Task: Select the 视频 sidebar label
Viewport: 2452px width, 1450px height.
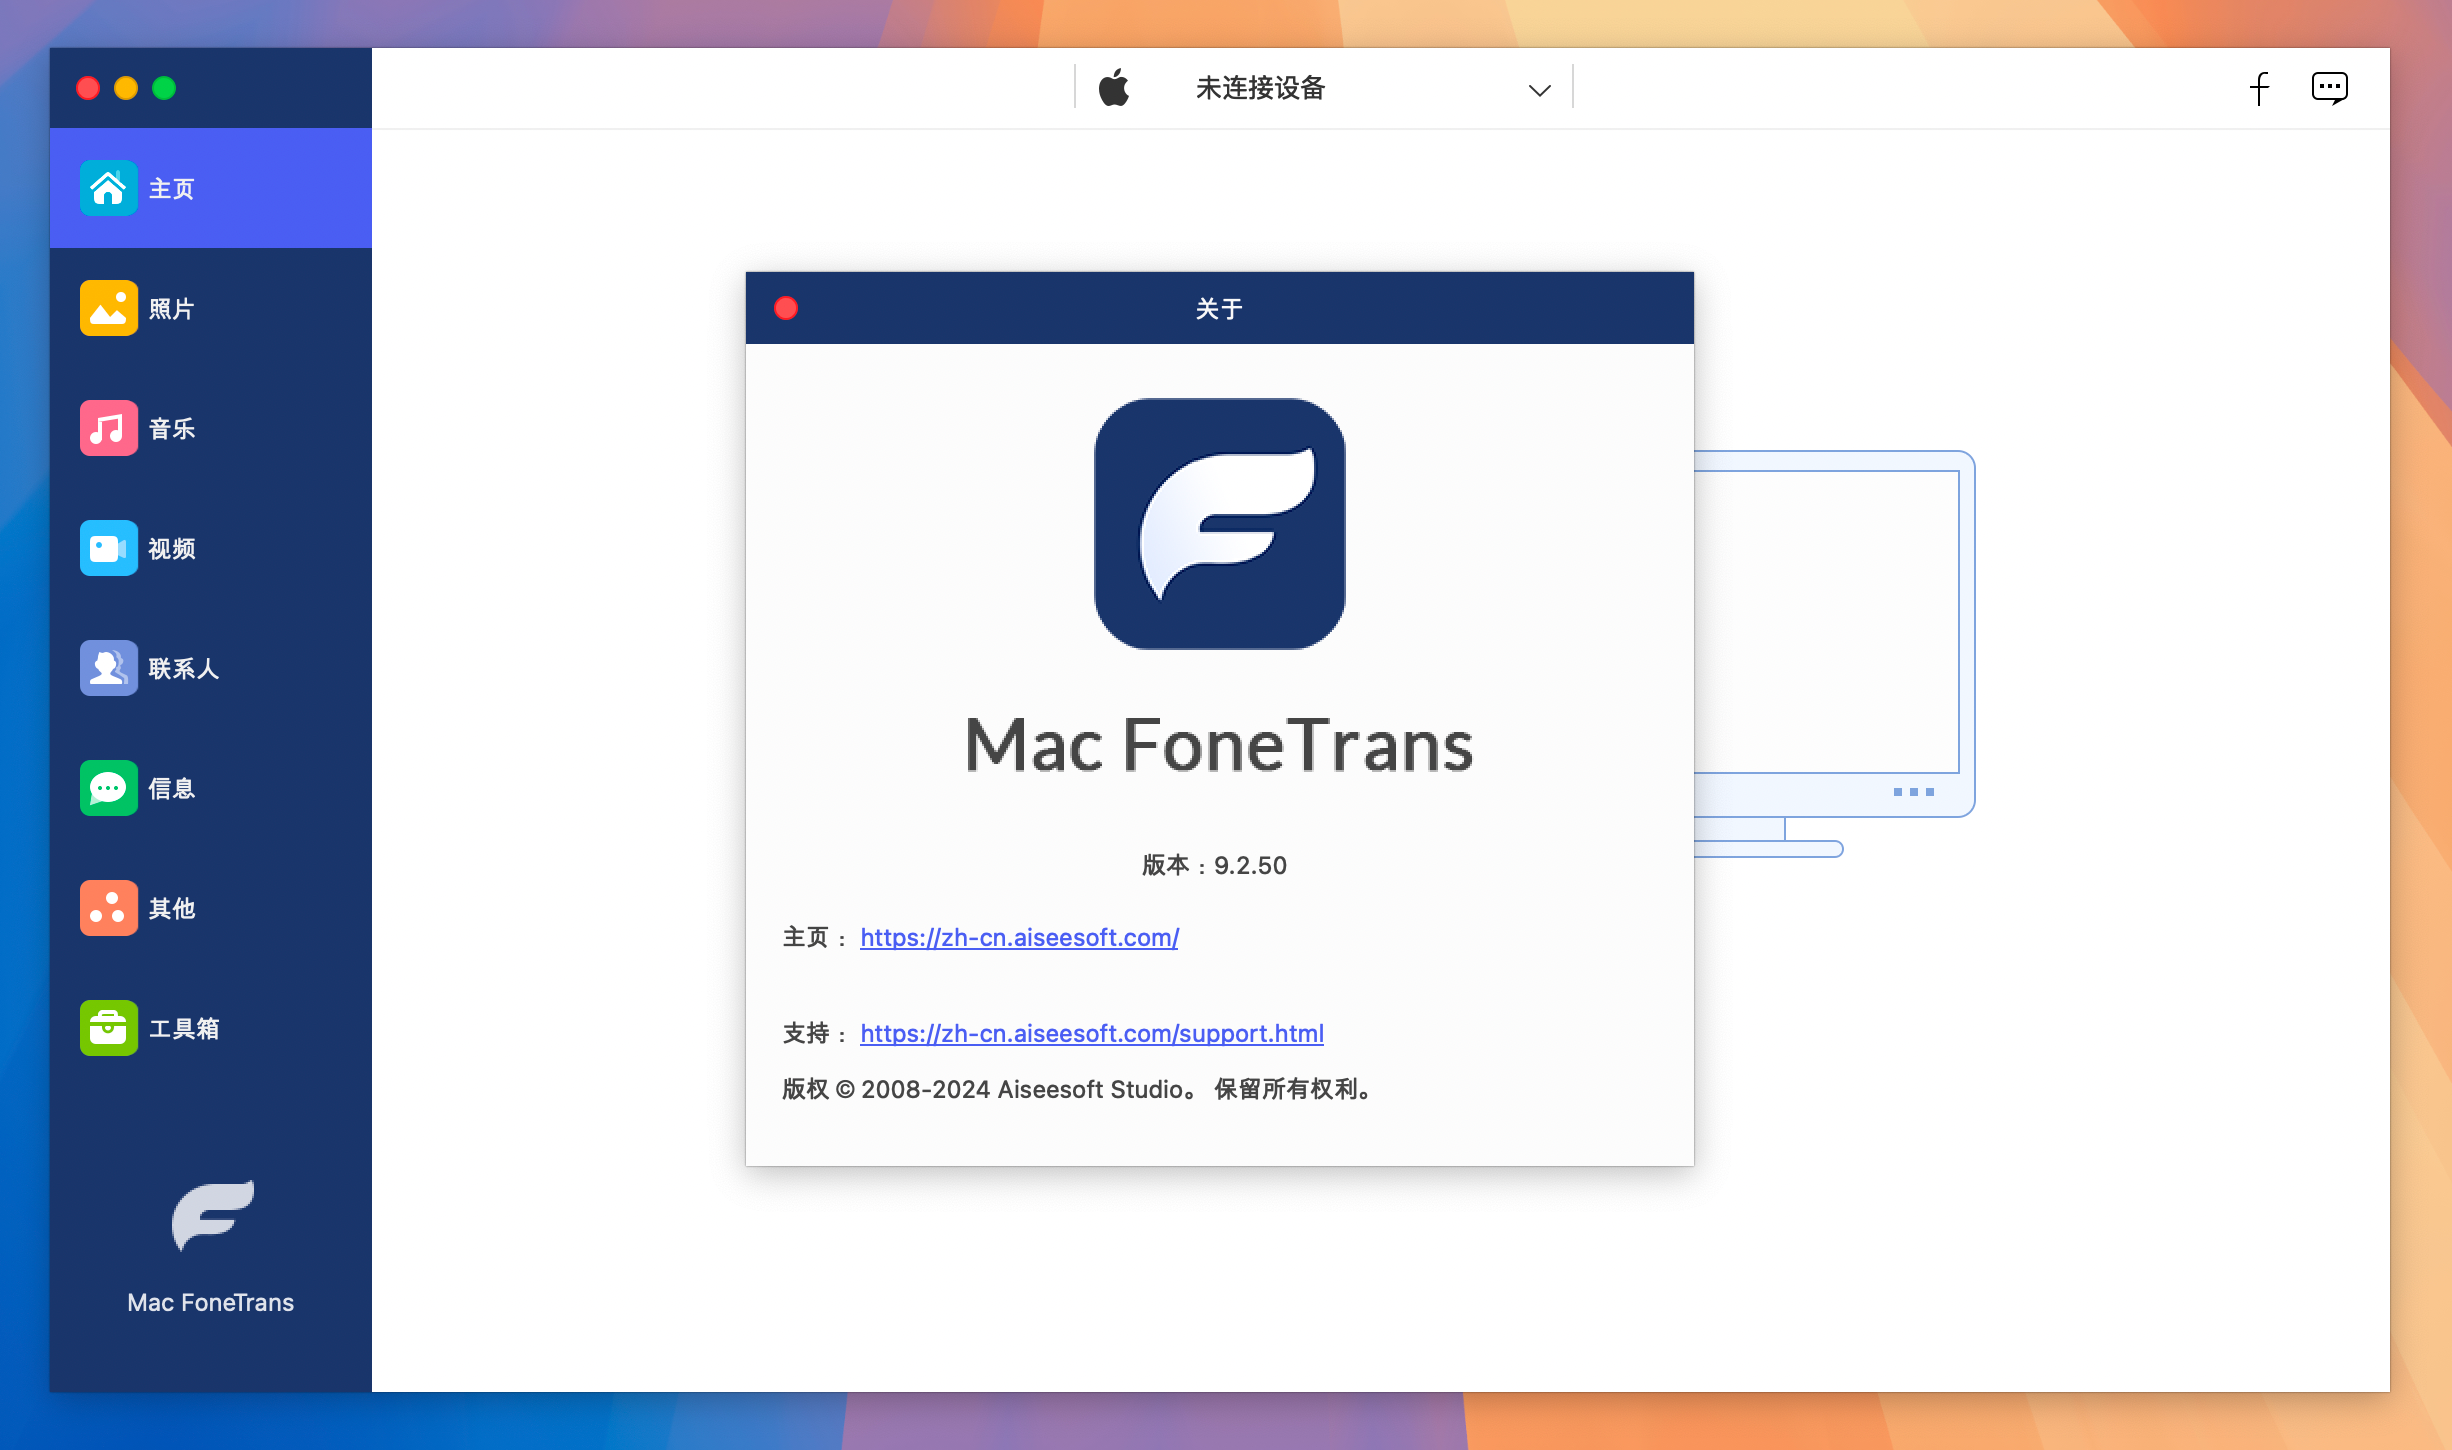Action: point(171,549)
